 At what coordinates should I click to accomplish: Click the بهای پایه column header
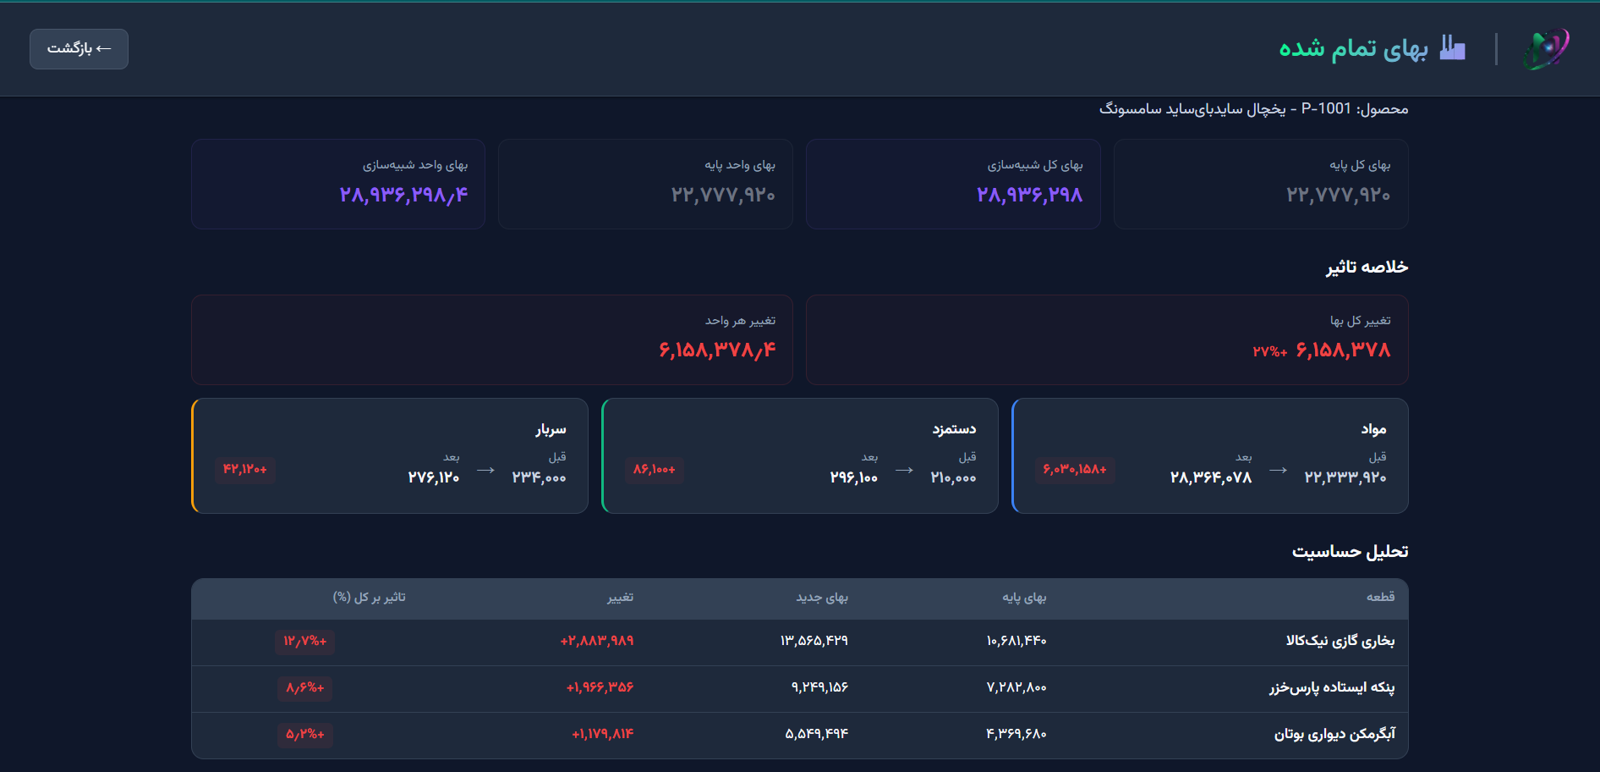(x=1024, y=597)
